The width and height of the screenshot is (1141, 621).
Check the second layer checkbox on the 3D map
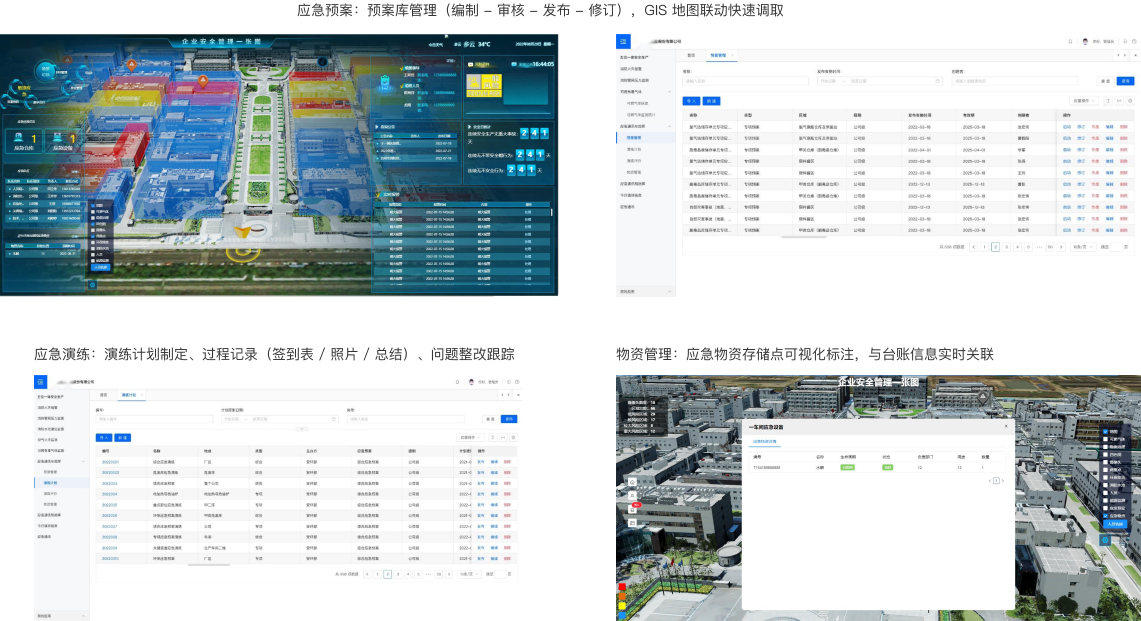tap(1106, 438)
